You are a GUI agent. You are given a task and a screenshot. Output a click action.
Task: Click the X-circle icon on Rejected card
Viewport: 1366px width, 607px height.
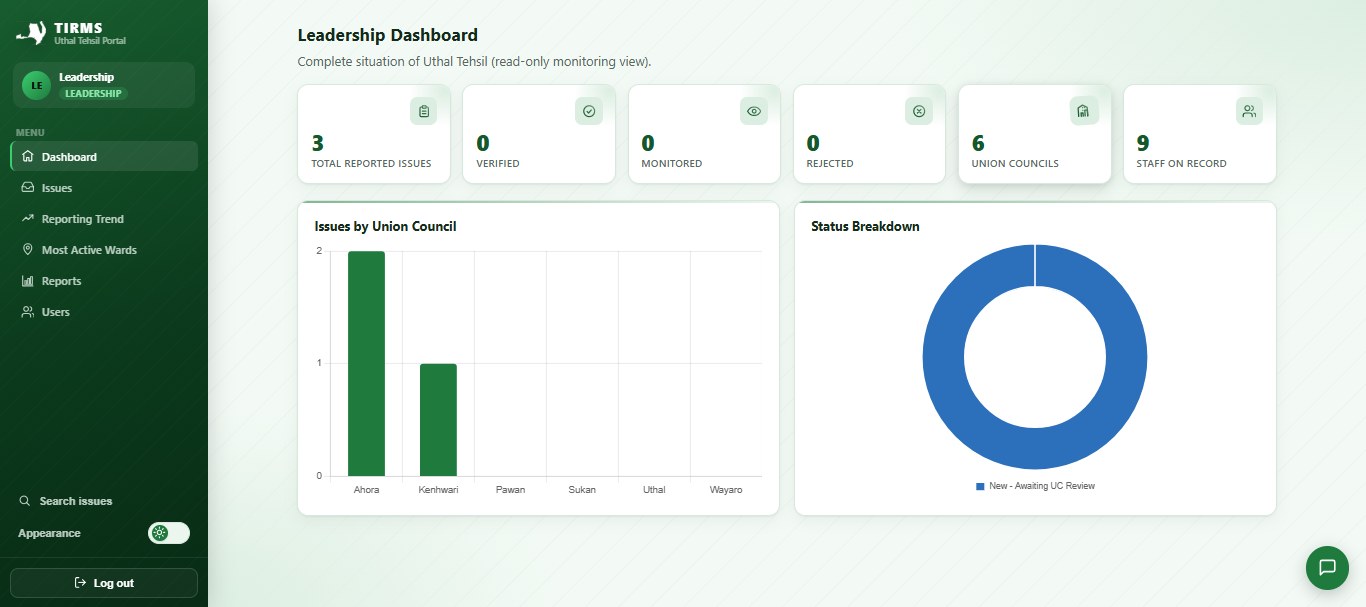[919, 111]
